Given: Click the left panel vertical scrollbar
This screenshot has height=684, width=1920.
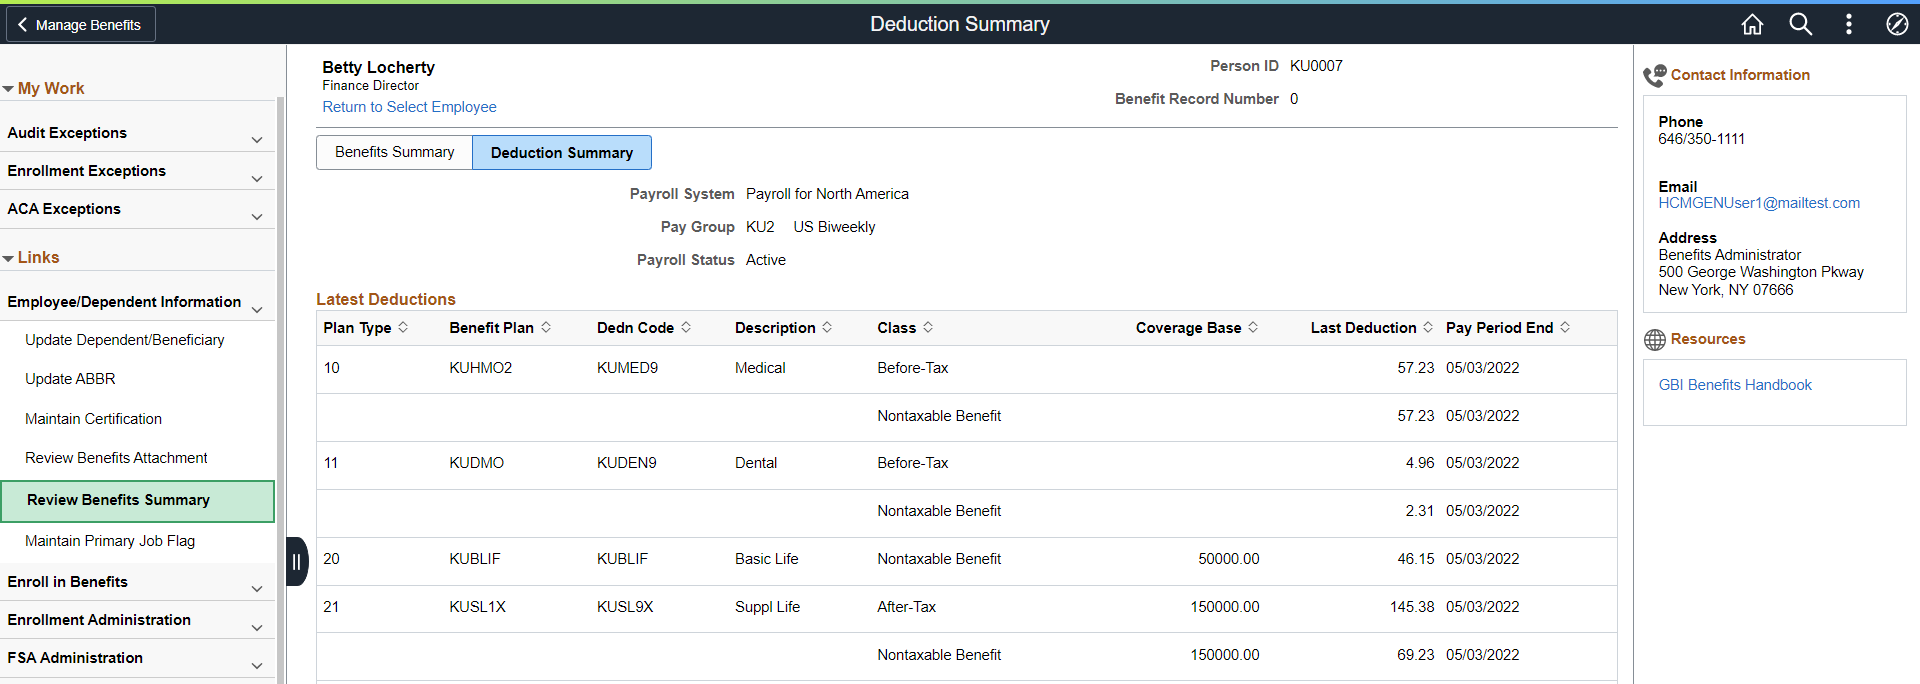Looking at the screenshot, I should 281,390.
